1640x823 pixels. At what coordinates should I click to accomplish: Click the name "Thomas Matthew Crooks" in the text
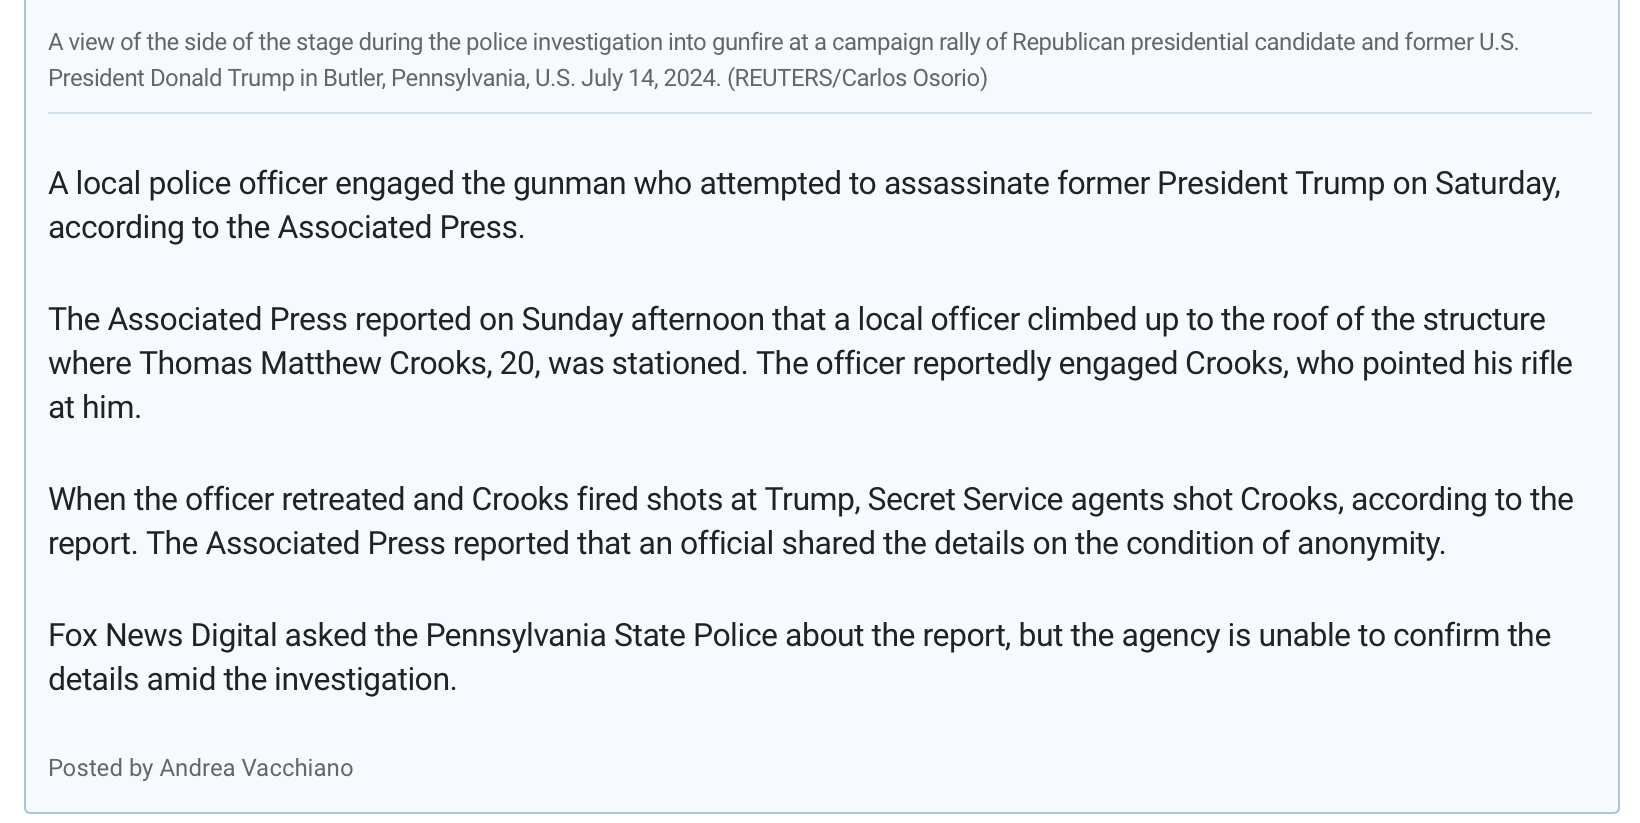(x=313, y=363)
